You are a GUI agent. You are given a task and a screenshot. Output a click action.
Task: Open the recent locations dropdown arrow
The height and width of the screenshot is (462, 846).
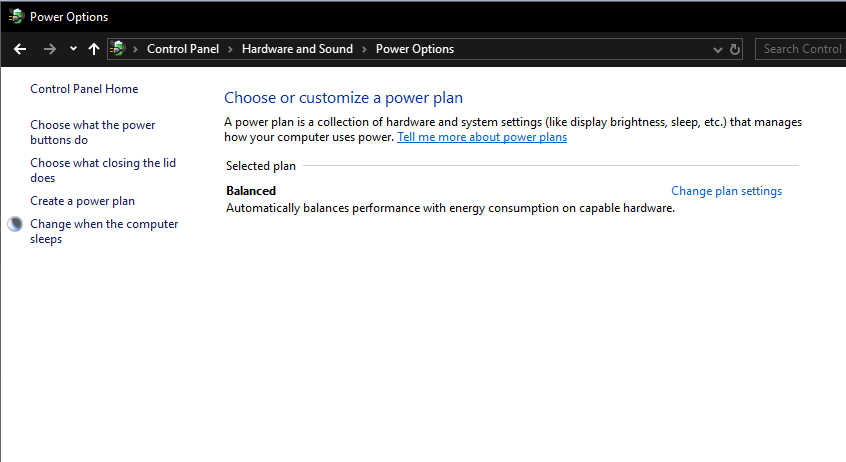[73, 49]
